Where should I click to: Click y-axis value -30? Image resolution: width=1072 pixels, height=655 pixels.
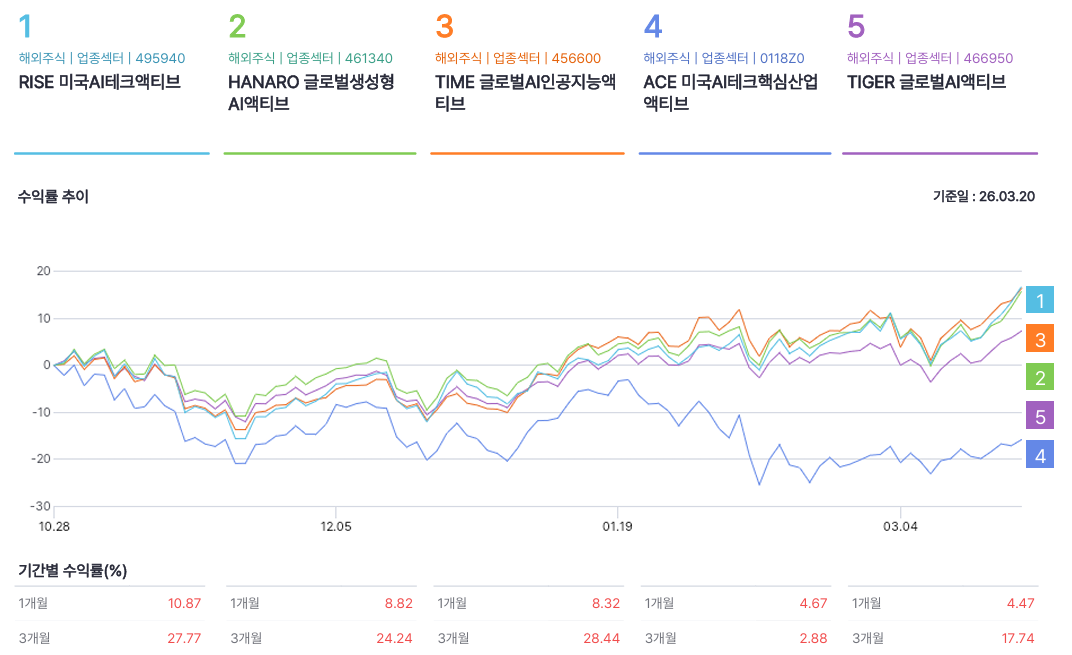click(40, 506)
